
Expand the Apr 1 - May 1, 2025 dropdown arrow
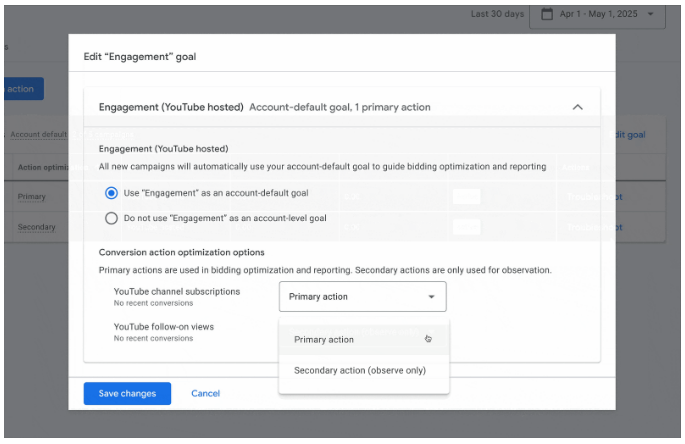tap(650, 14)
